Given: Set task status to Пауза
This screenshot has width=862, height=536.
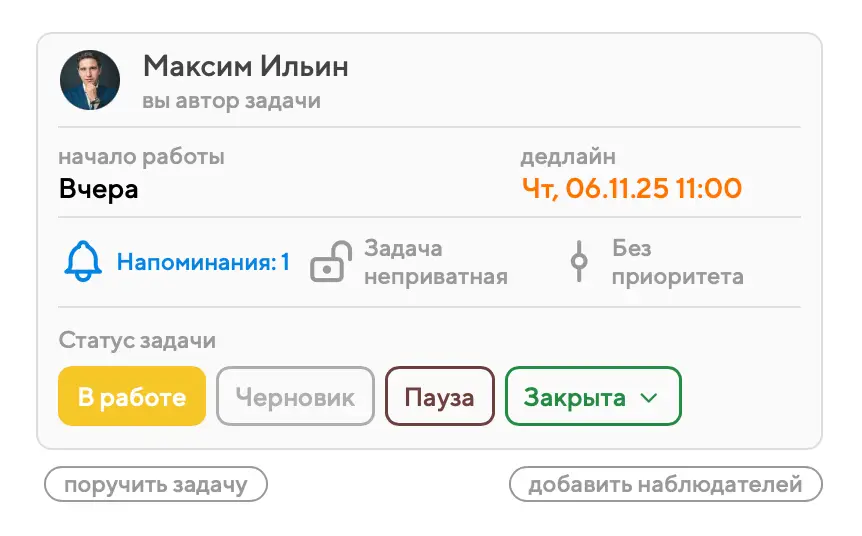Looking at the screenshot, I should (439, 397).
